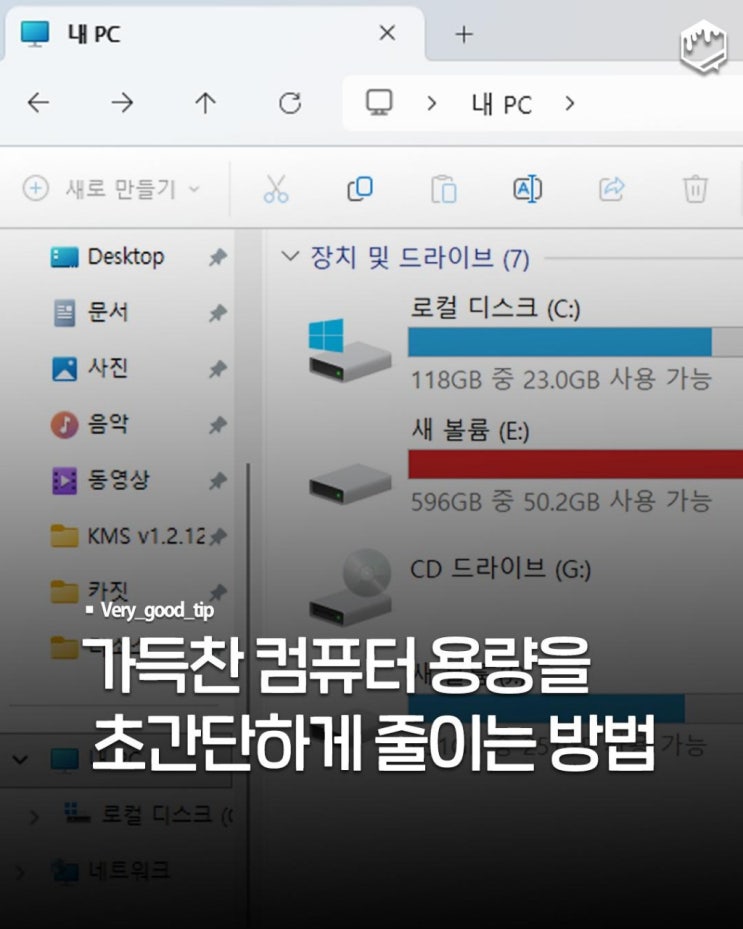This screenshot has height=929, width=743.
Task: Open 문서 in the sidebar
Action: click(x=108, y=312)
